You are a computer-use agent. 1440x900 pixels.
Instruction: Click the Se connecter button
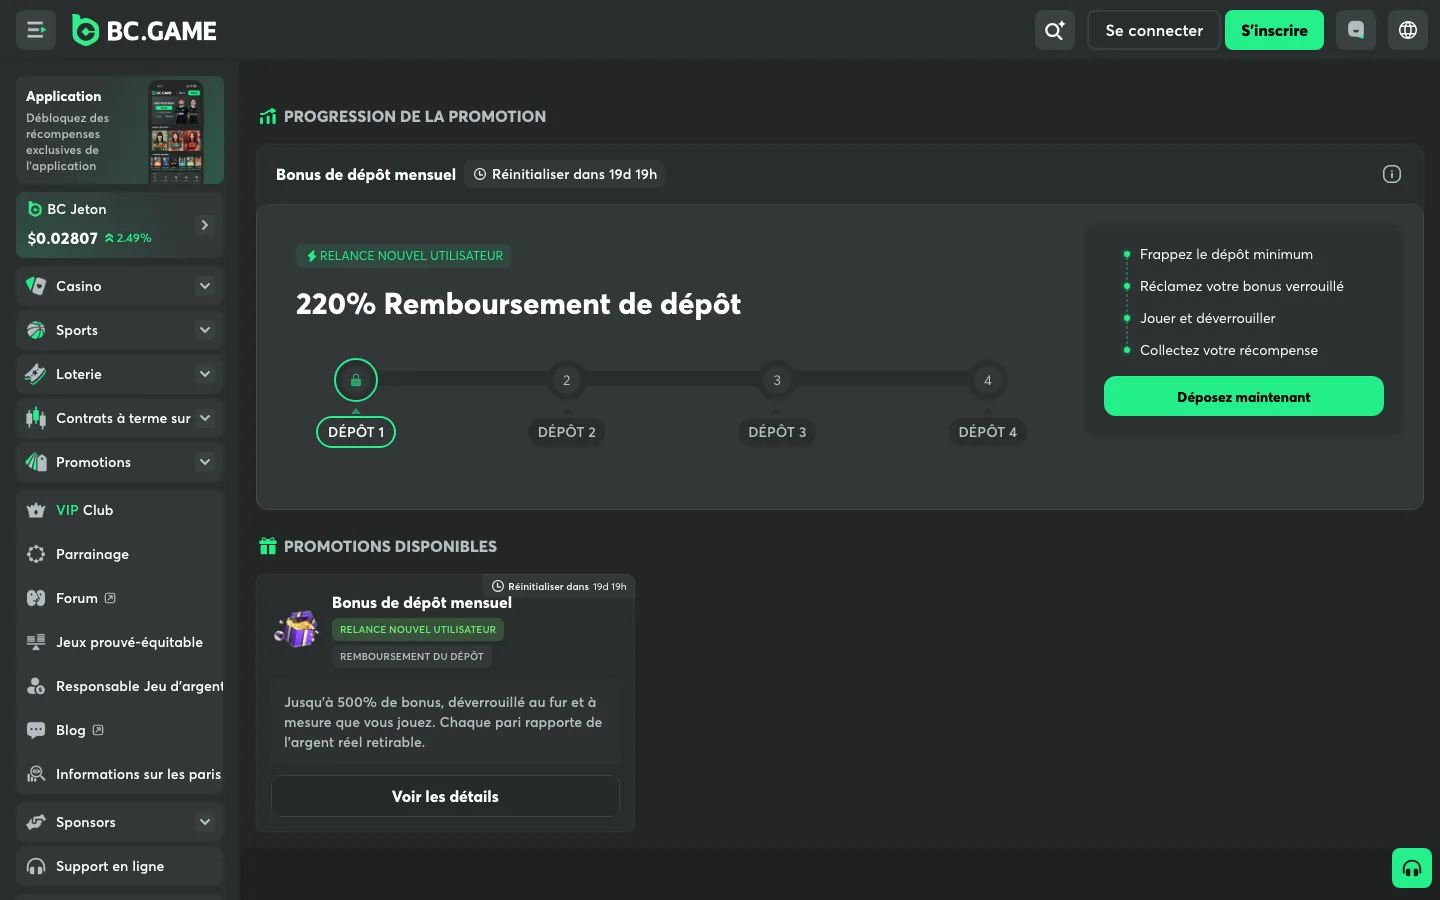[x=1154, y=30]
